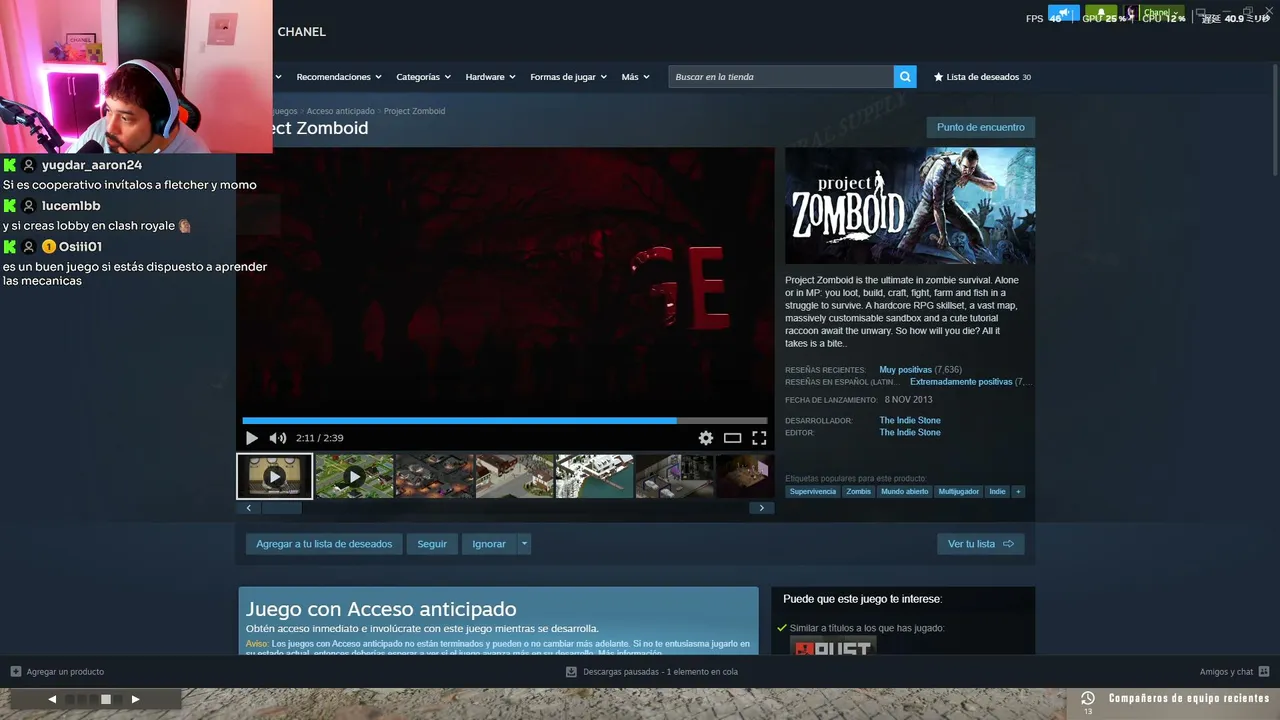Open Descargas pausadas download status
Screen dimensions: 1280x720
click(x=660, y=672)
